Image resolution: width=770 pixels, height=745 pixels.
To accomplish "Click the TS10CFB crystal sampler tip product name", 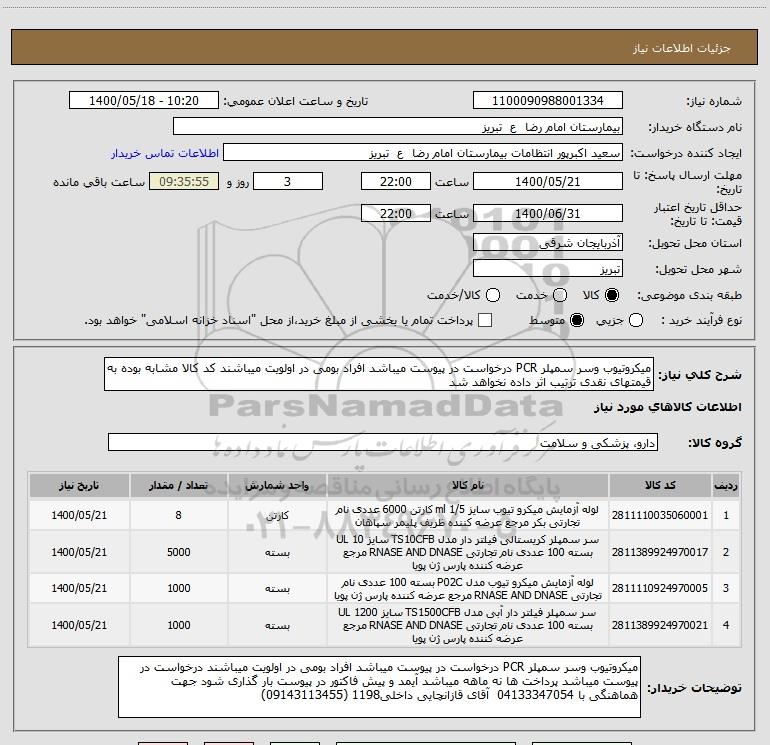I will pos(468,552).
